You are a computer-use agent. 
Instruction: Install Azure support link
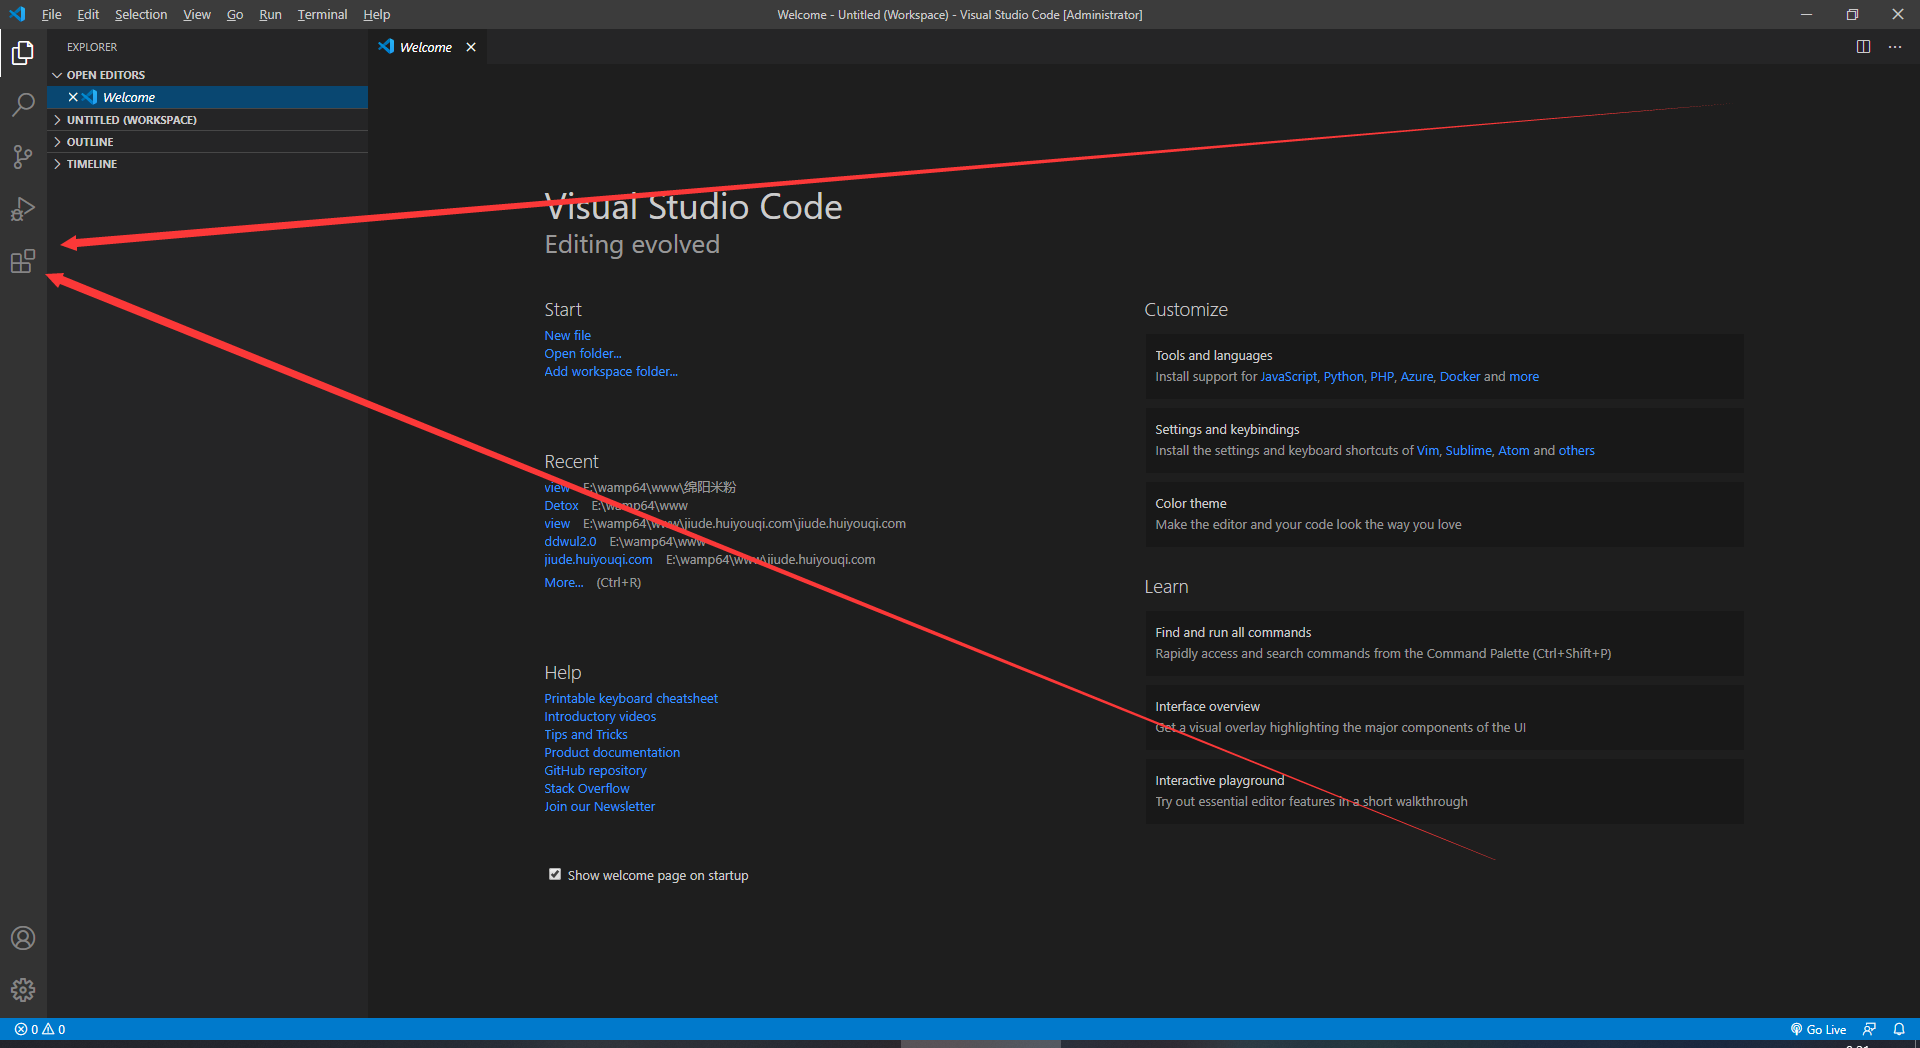[x=1416, y=376]
